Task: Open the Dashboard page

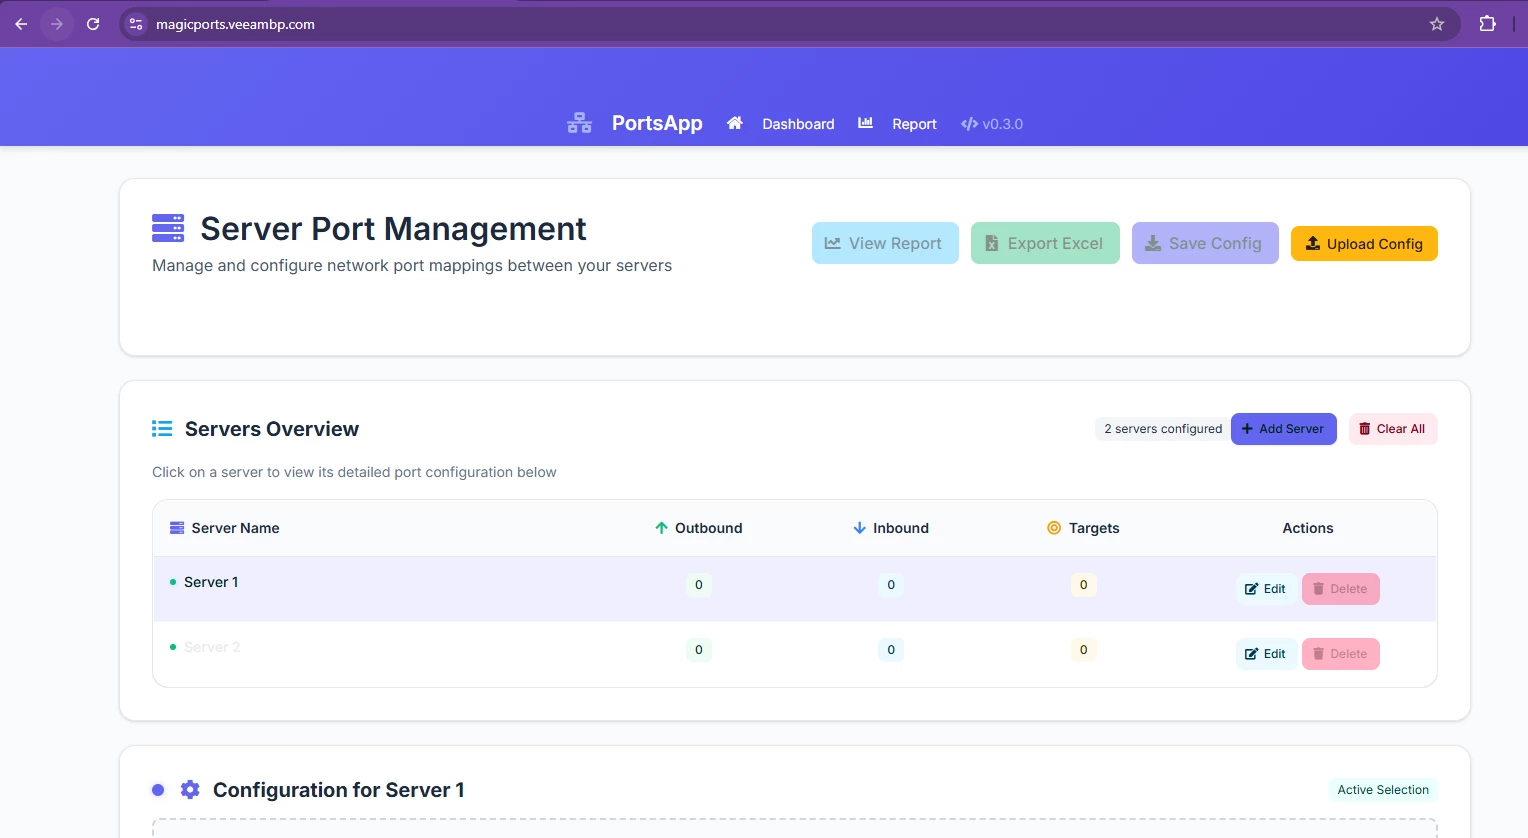Action: [x=798, y=124]
